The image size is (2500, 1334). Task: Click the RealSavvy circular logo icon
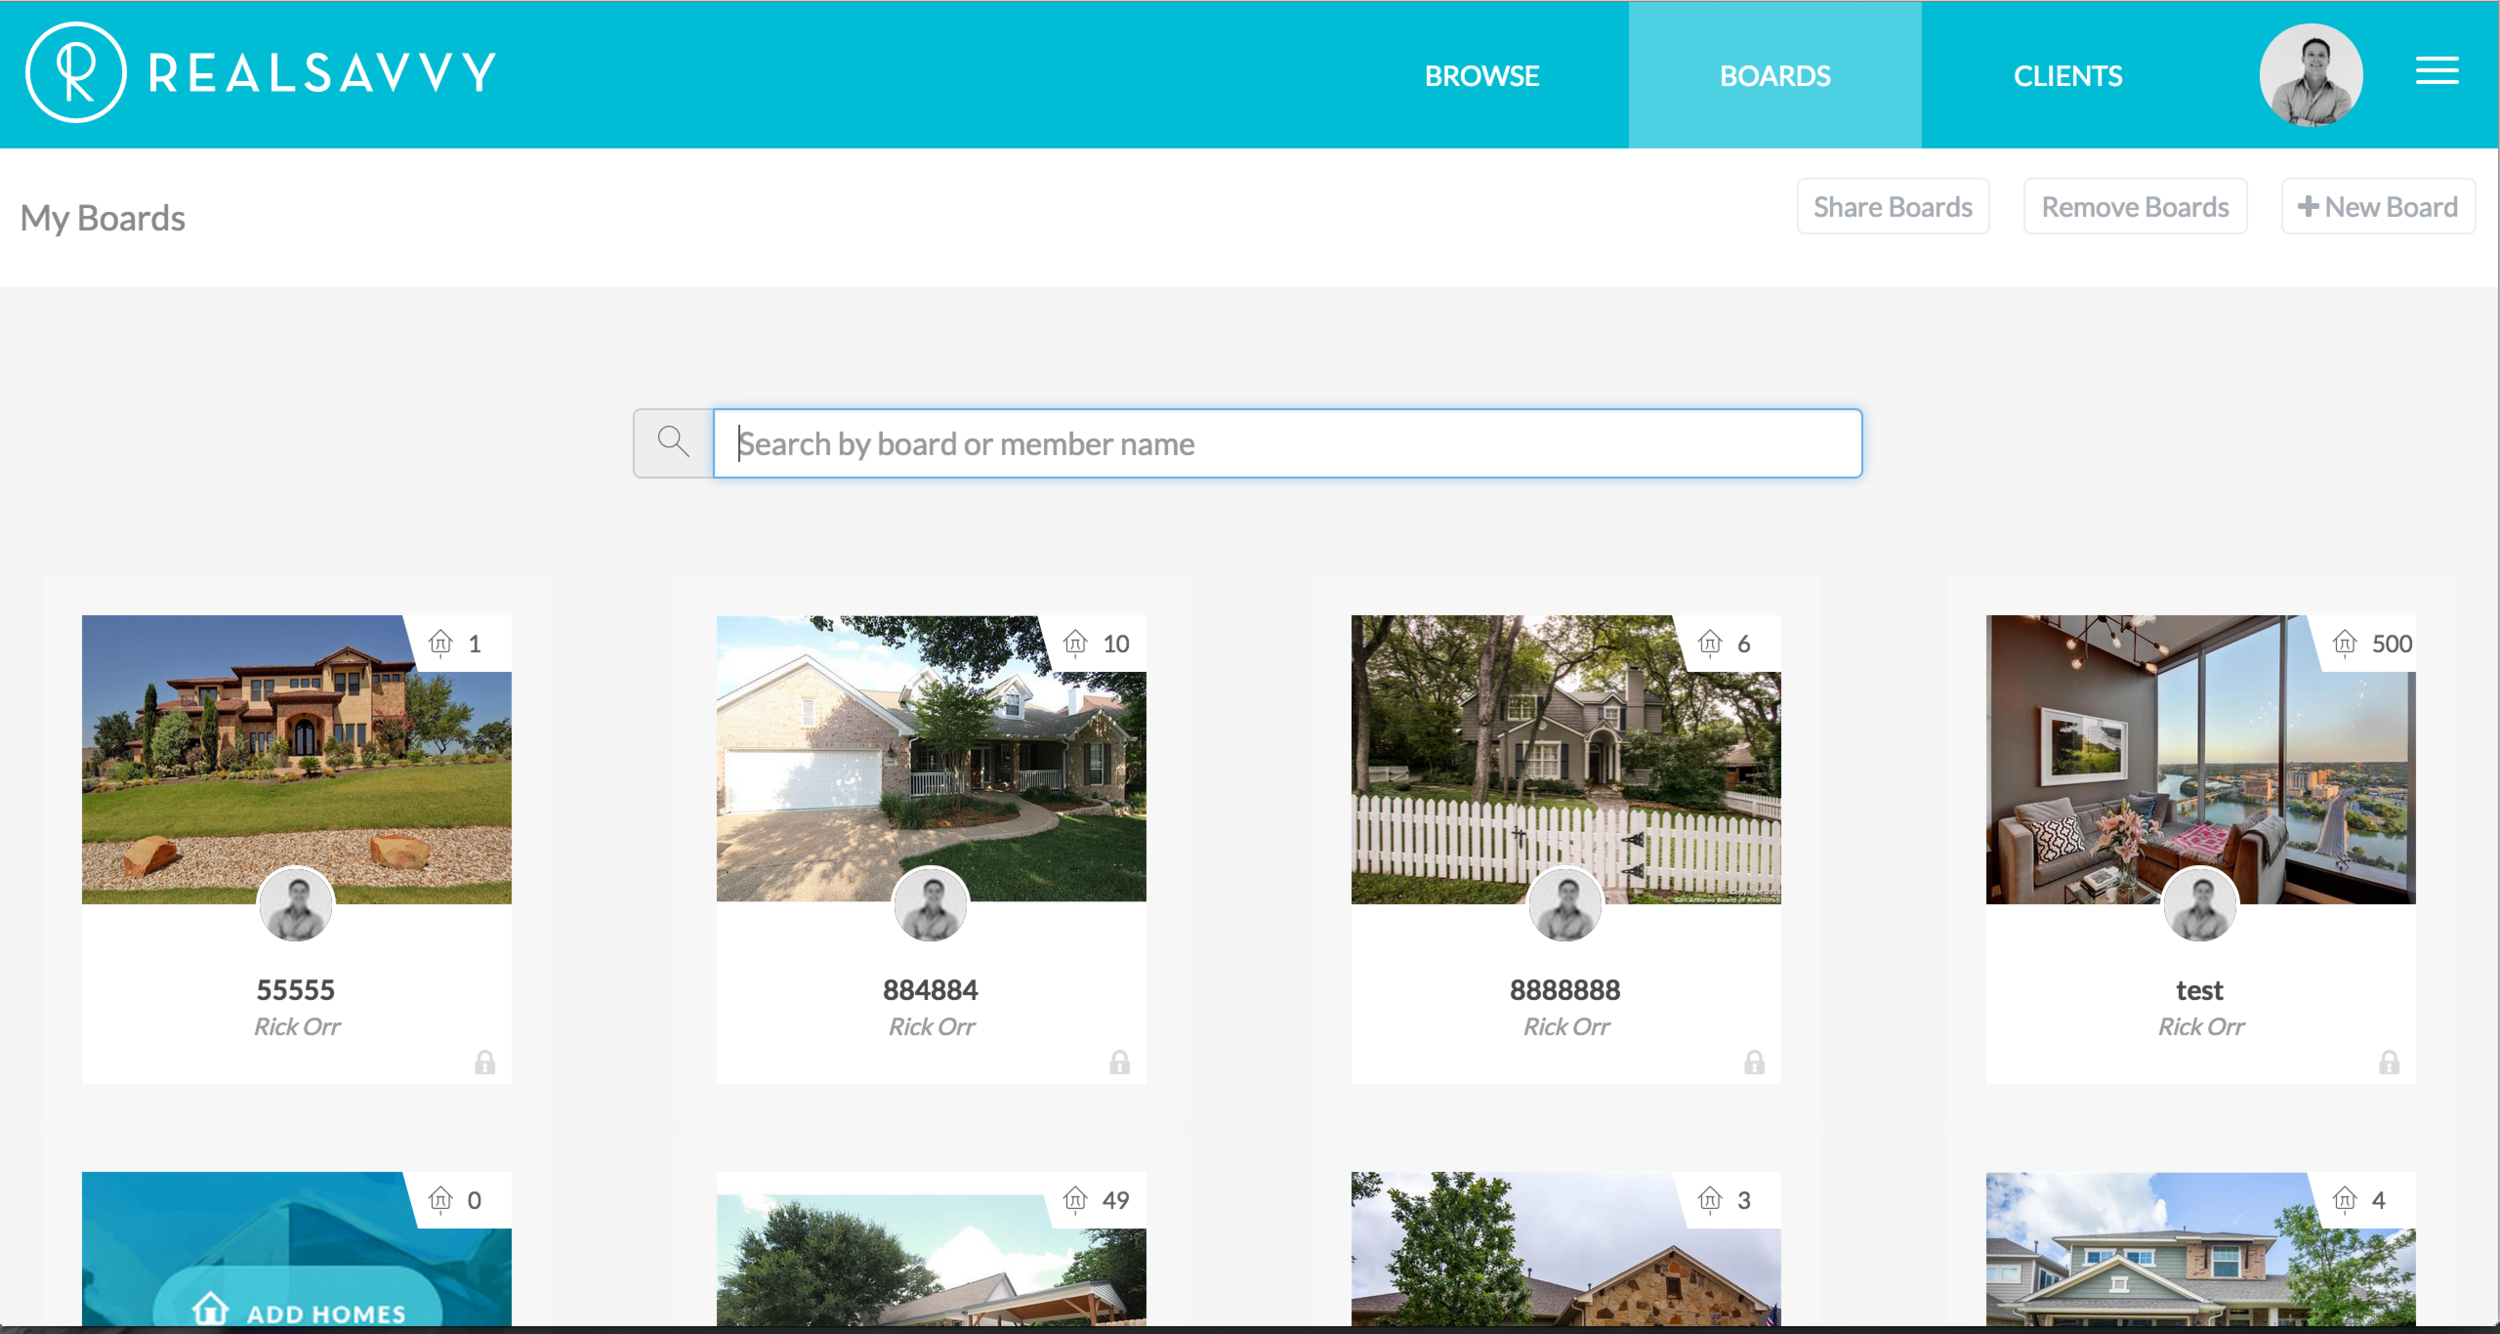tap(76, 73)
